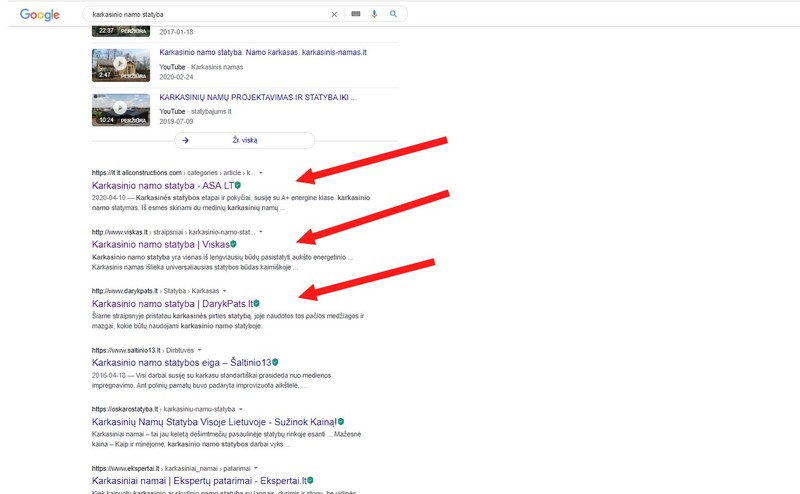Open 'Karkasiniai namai | Ekspertų patarimai' result
The width and height of the screenshot is (800, 494).
[199, 481]
